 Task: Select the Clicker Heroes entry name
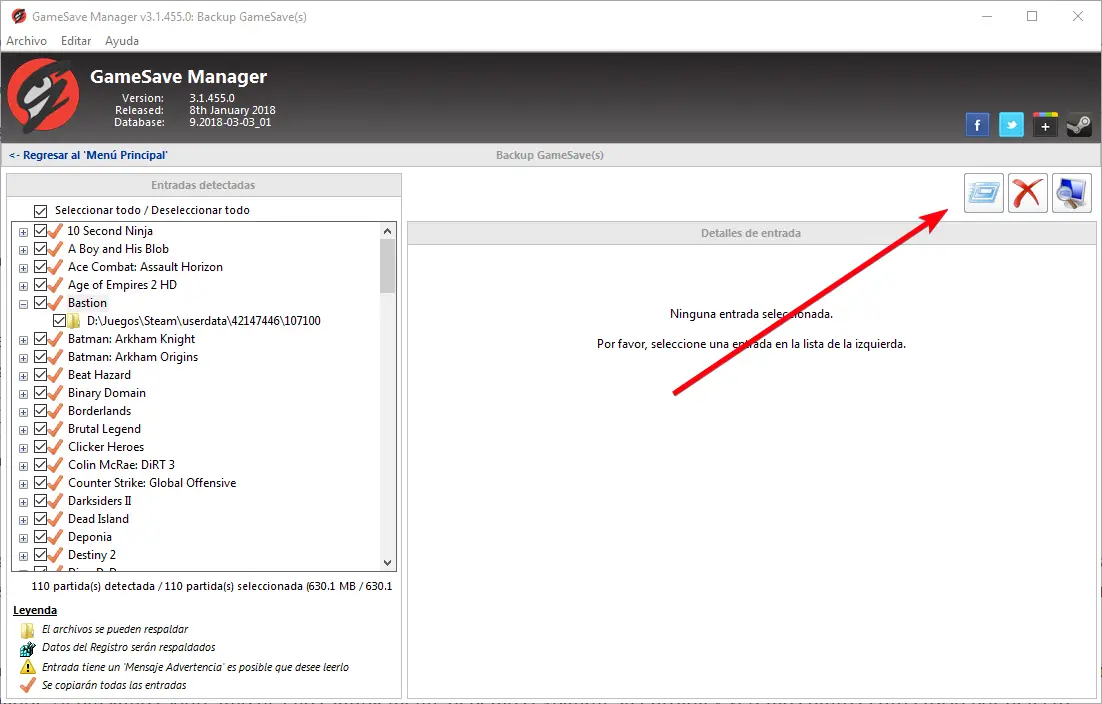pyautogui.click(x=105, y=447)
